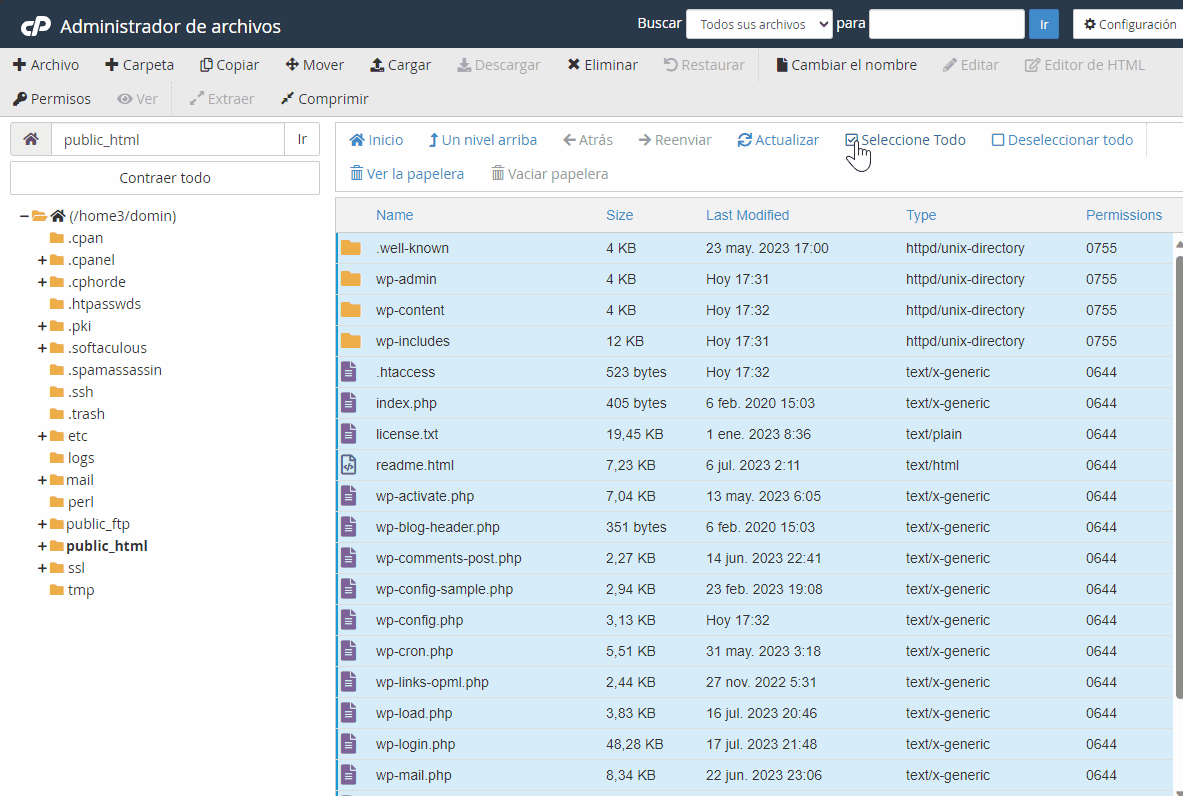Expand the public_ftp folder in tree
Viewport: 1183px width, 796px height.
pyautogui.click(x=42, y=524)
